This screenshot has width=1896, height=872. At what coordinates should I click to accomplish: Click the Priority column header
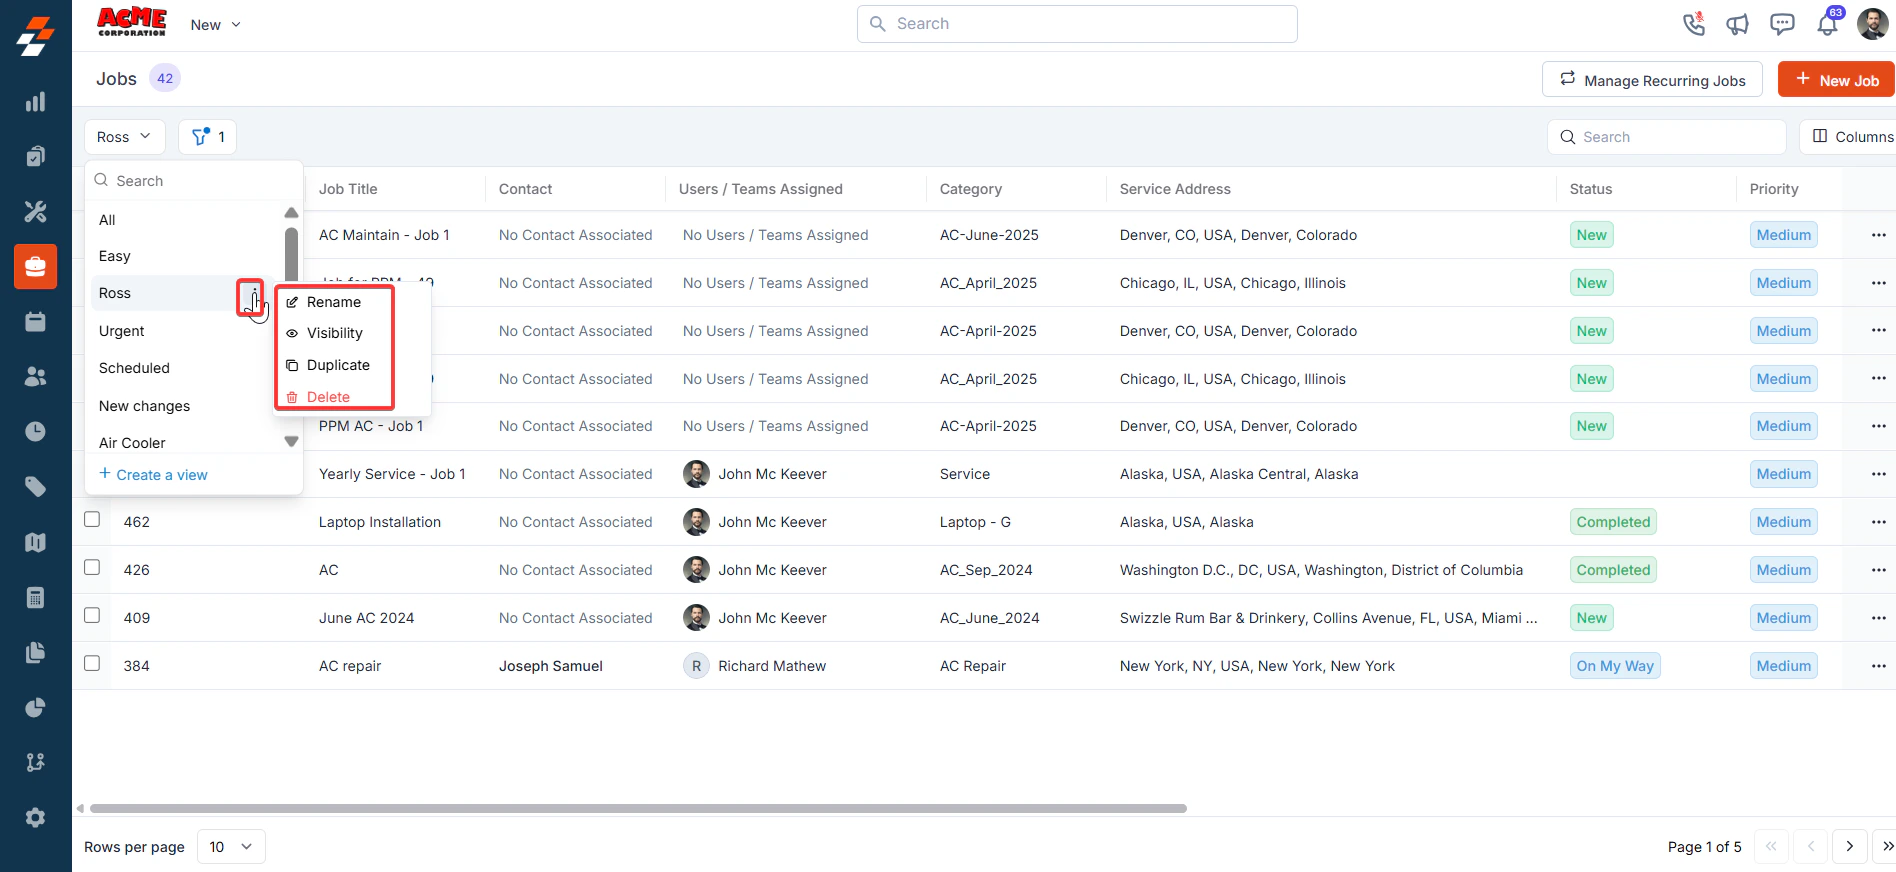click(1774, 189)
